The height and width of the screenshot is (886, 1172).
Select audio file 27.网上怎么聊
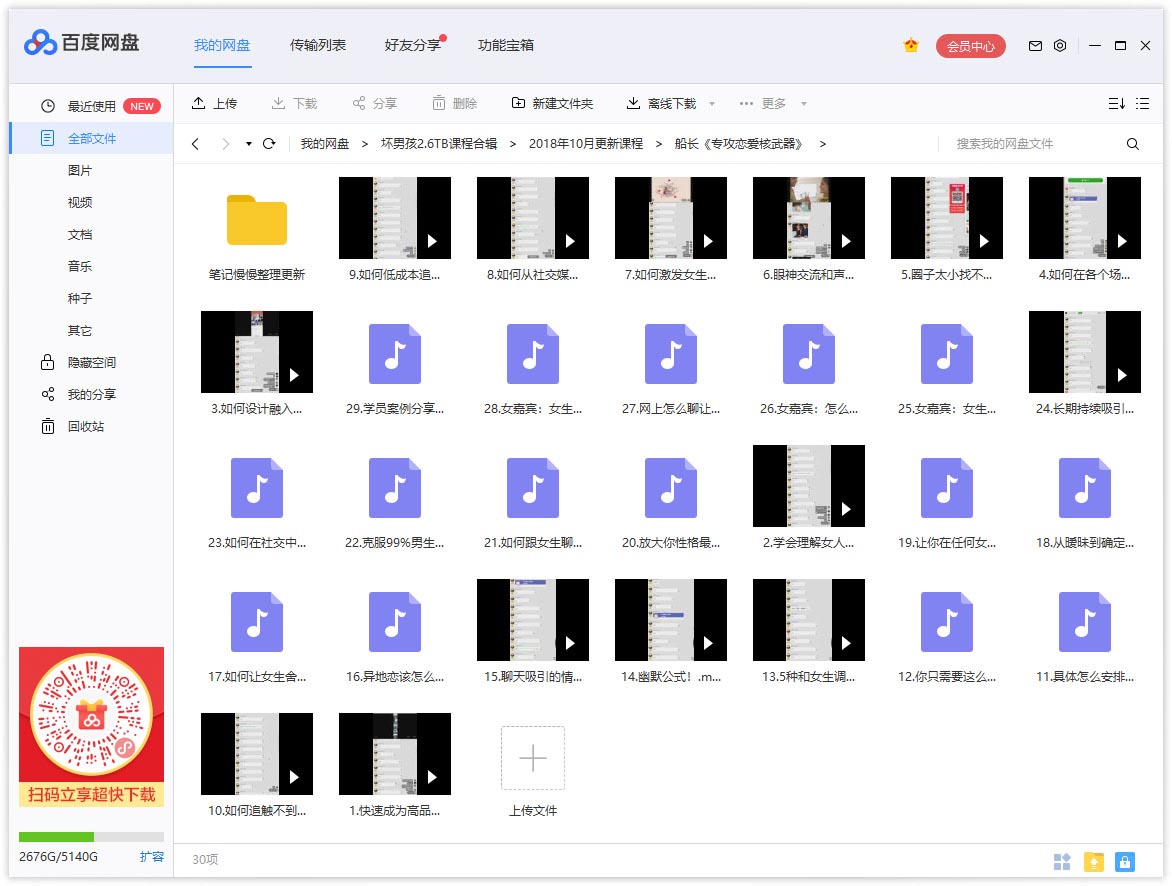click(x=670, y=354)
